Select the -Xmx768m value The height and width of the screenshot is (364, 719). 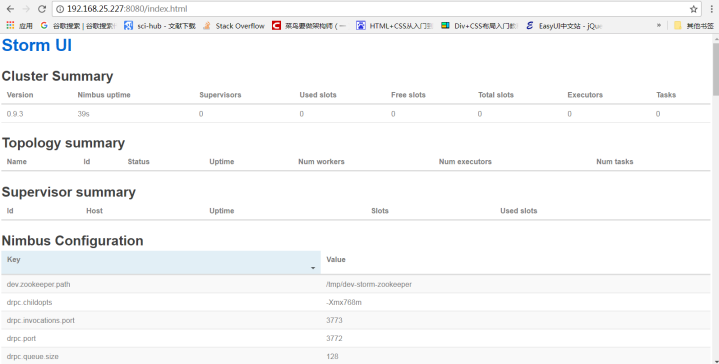343,302
